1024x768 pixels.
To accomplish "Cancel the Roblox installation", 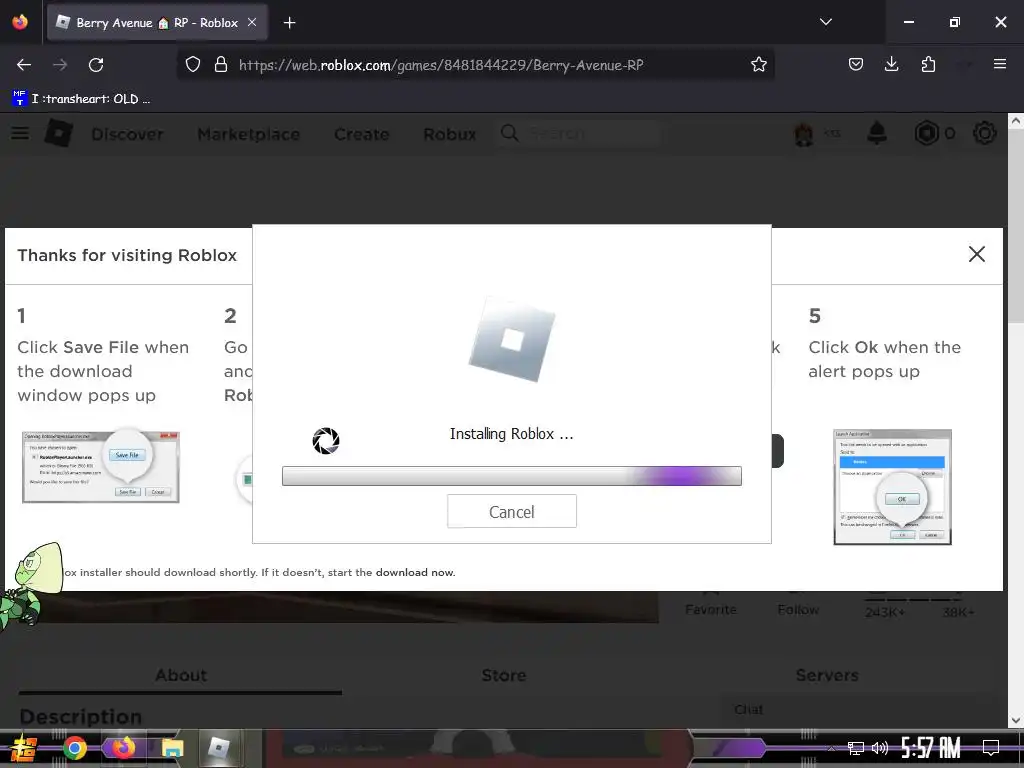I will [511, 511].
